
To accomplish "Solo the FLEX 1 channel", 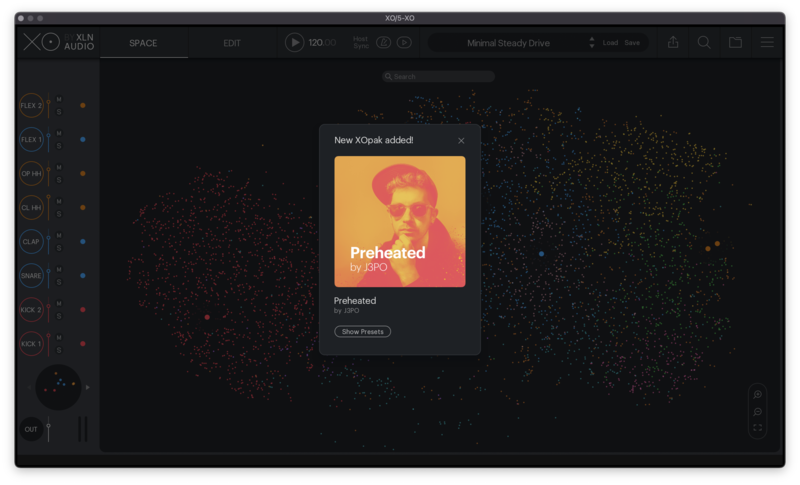I will tap(59, 146).
